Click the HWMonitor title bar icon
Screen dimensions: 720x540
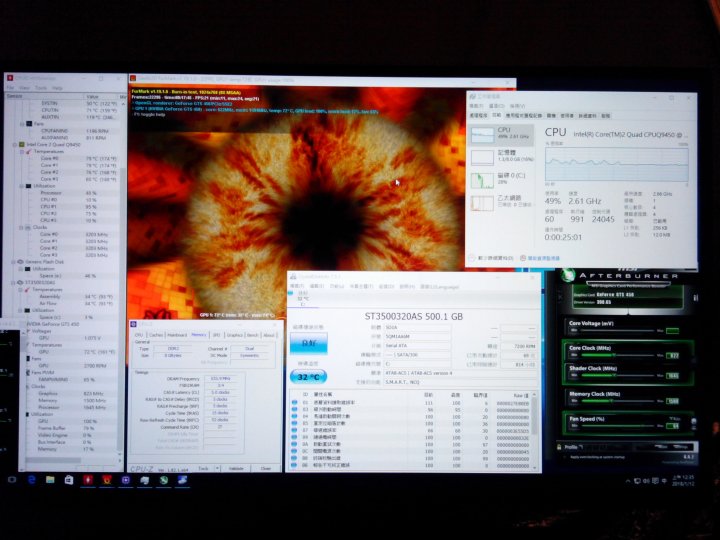pyautogui.click(x=10, y=78)
